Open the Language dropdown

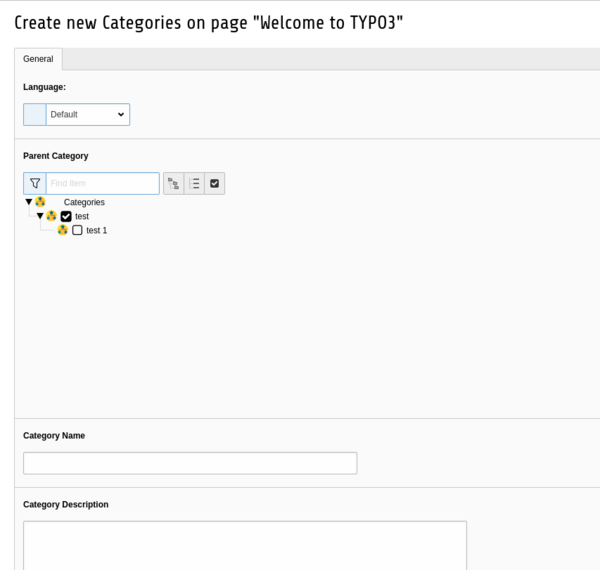point(88,115)
